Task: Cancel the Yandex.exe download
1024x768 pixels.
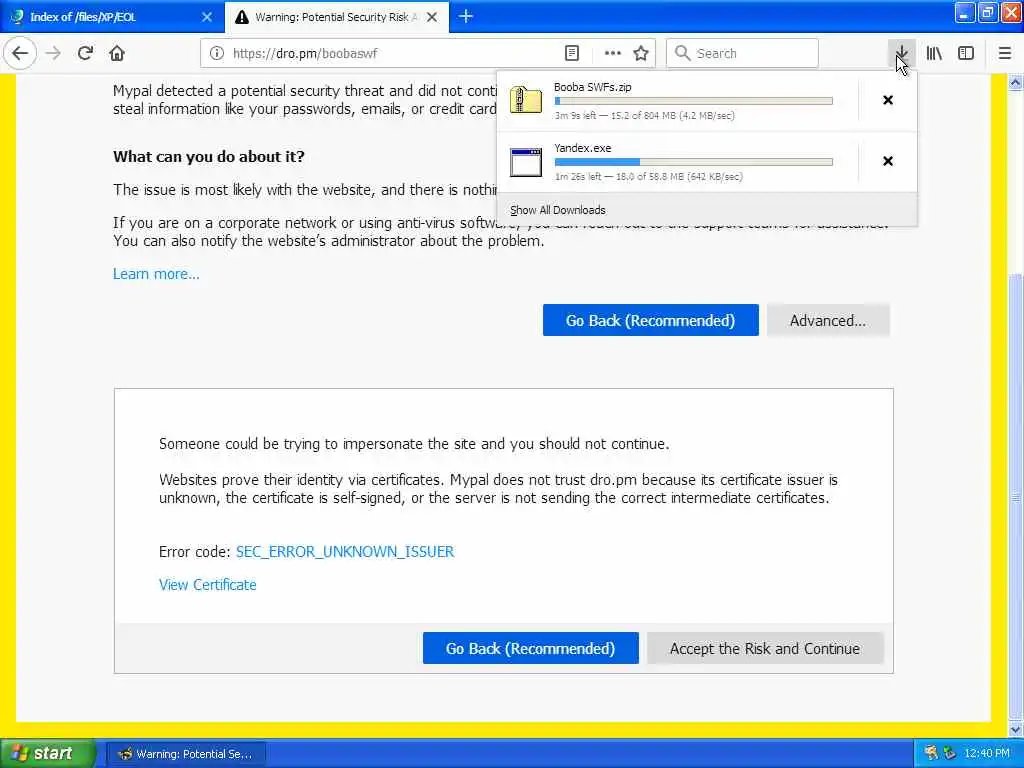Action: pos(888,161)
